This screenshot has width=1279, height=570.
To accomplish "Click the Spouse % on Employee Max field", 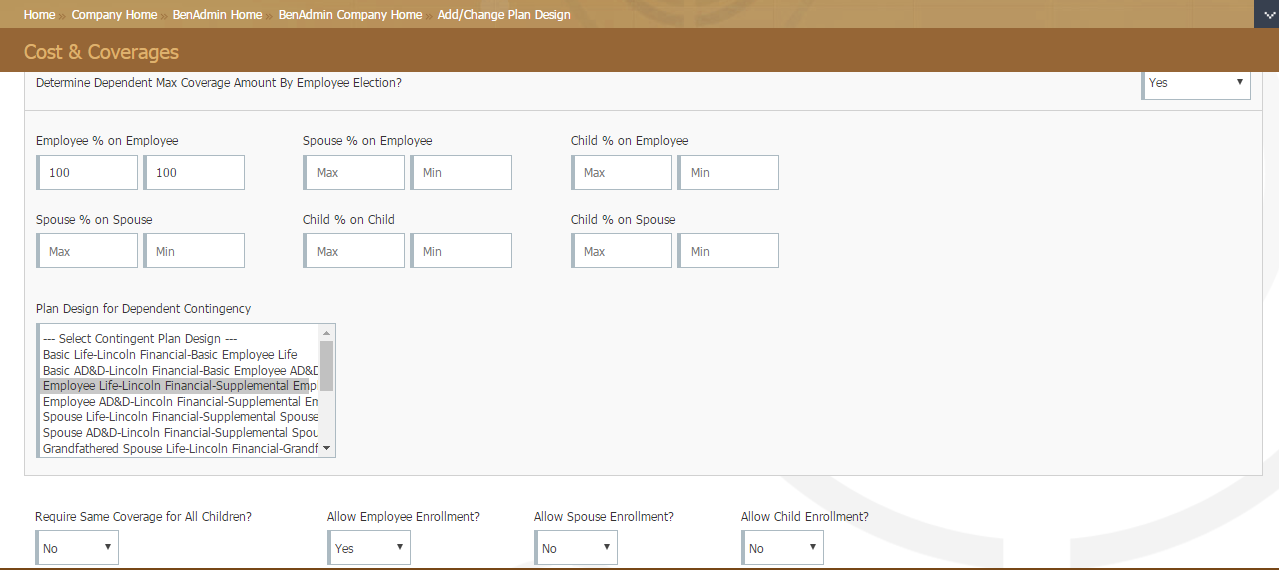I will (x=355, y=173).
